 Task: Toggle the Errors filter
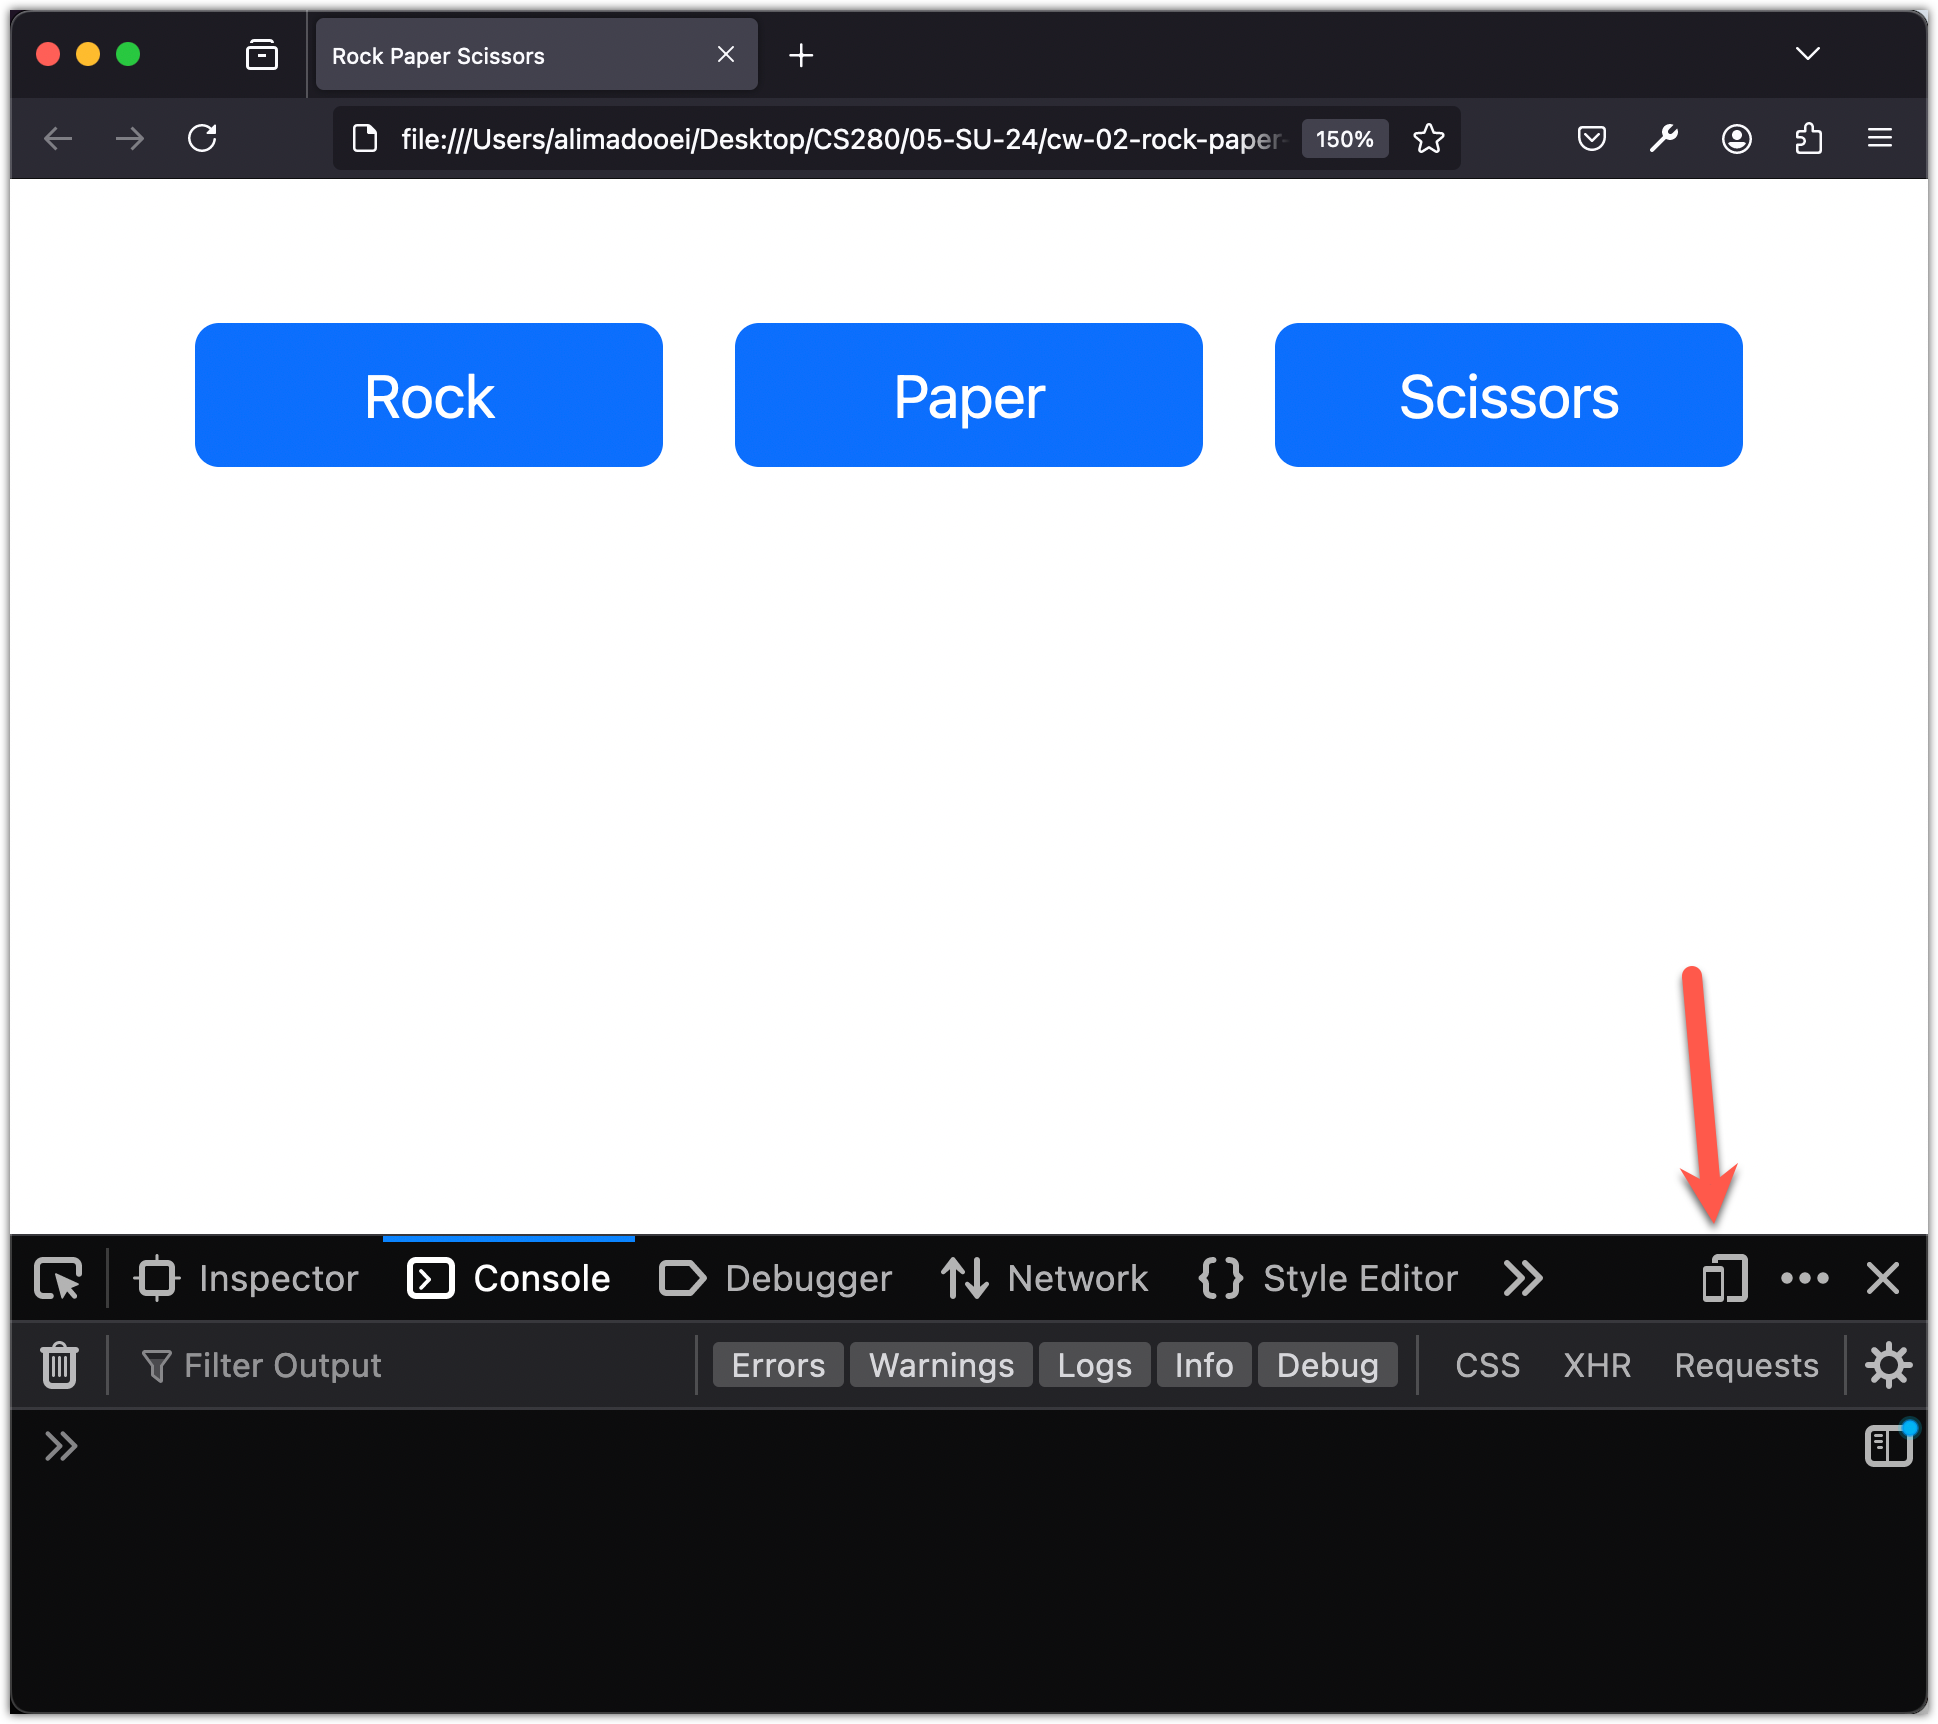tap(778, 1365)
